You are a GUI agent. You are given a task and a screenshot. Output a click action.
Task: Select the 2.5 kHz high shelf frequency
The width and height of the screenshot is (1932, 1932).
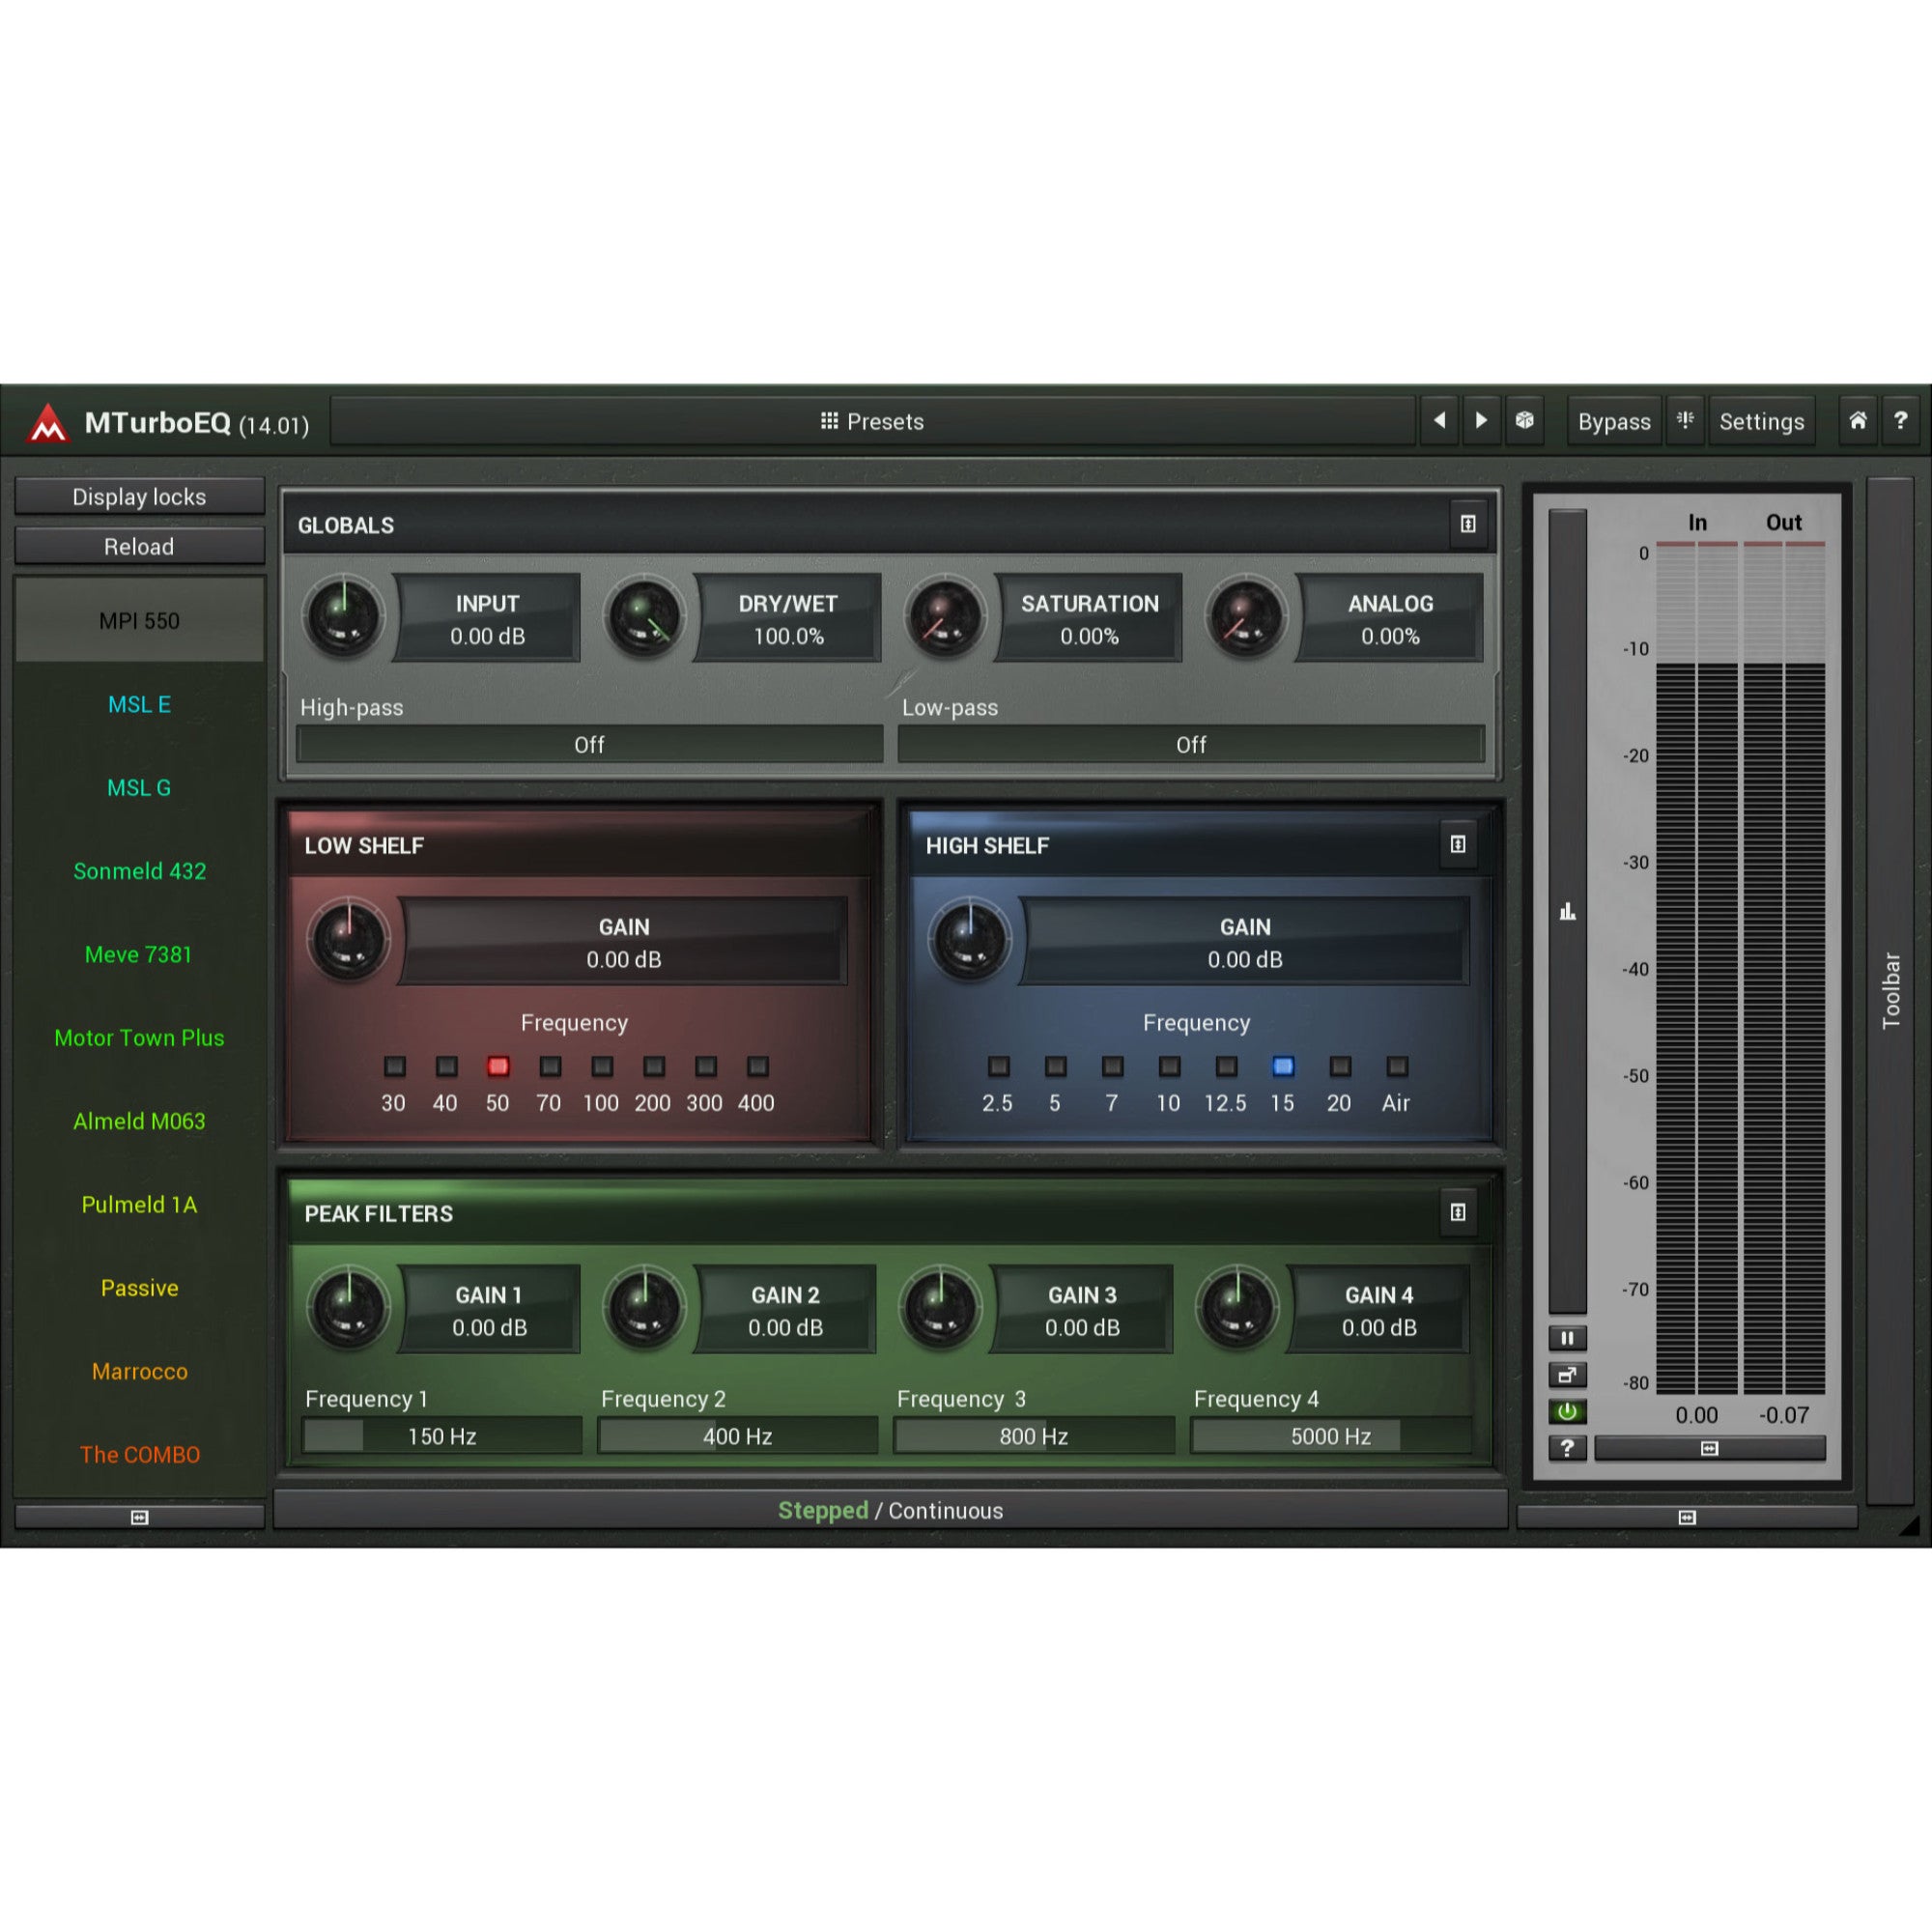pyautogui.click(x=998, y=1066)
